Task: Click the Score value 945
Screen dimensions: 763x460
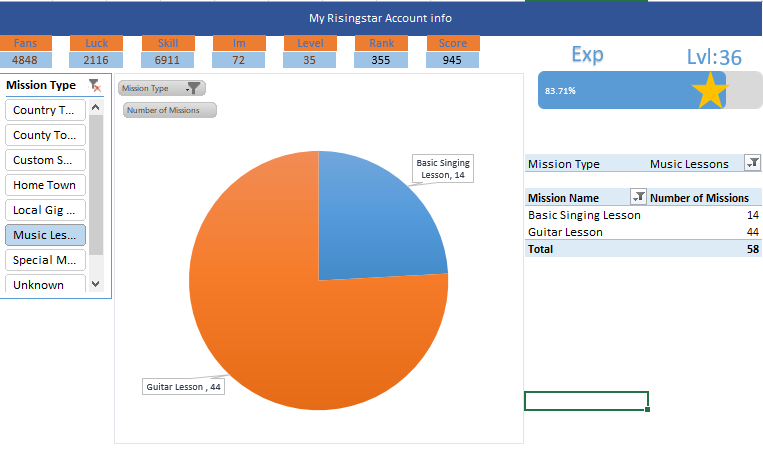Action: pos(452,60)
